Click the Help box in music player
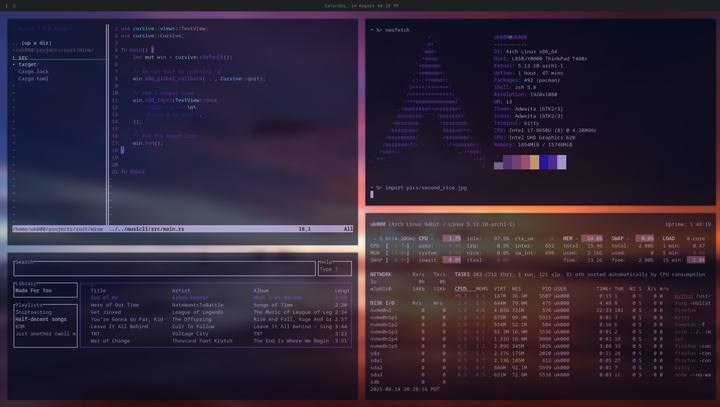 (x=335, y=268)
